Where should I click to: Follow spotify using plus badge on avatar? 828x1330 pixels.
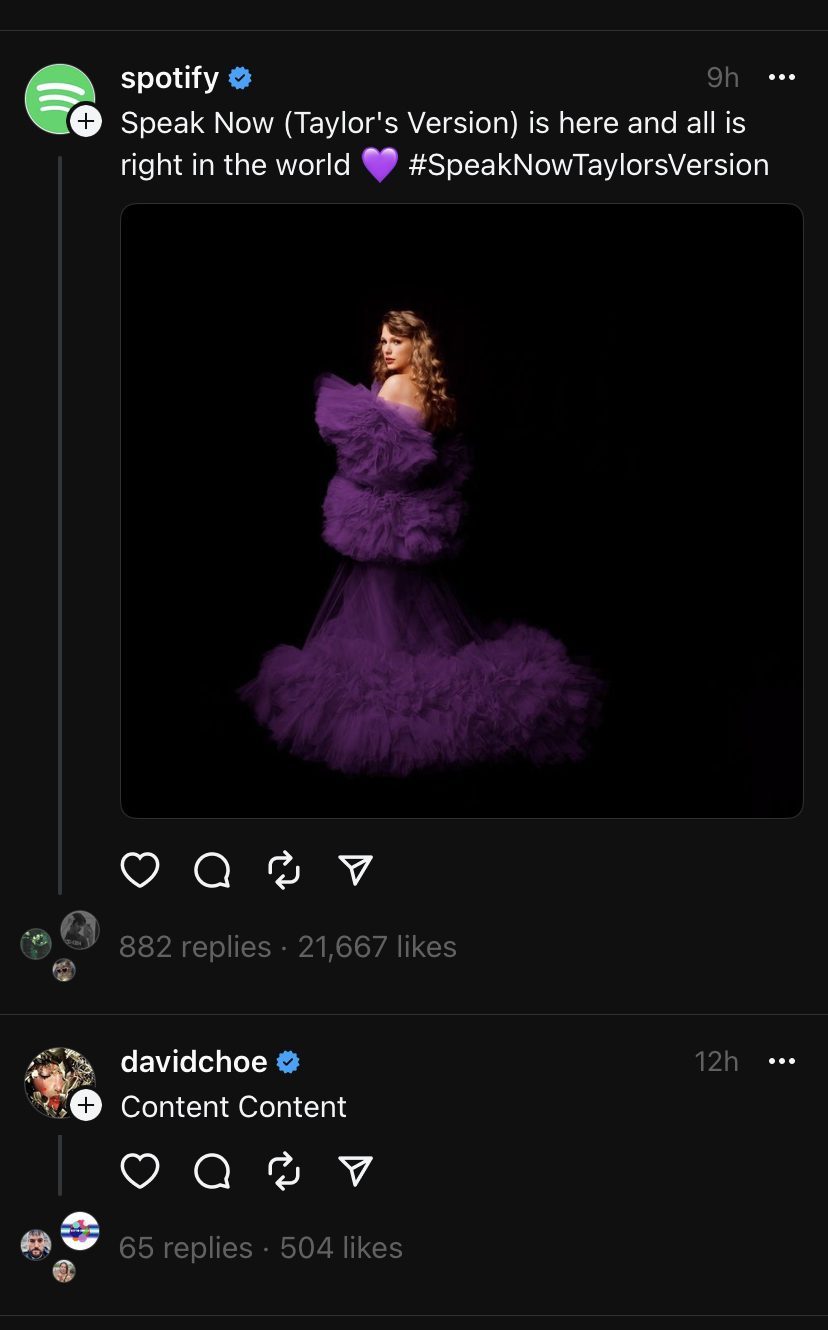85,121
